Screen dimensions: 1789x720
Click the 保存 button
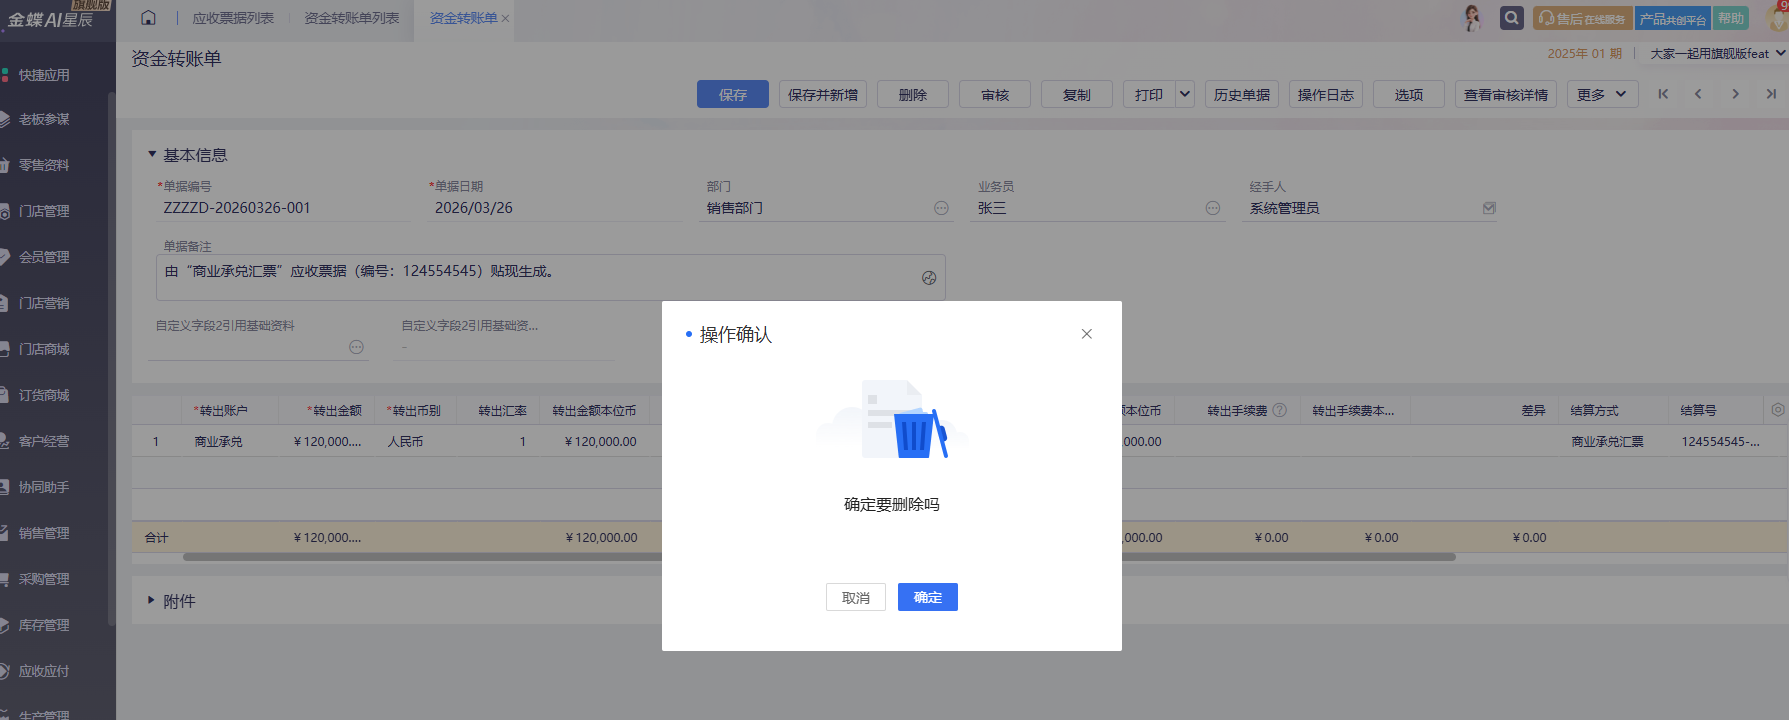tap(733, 94)
